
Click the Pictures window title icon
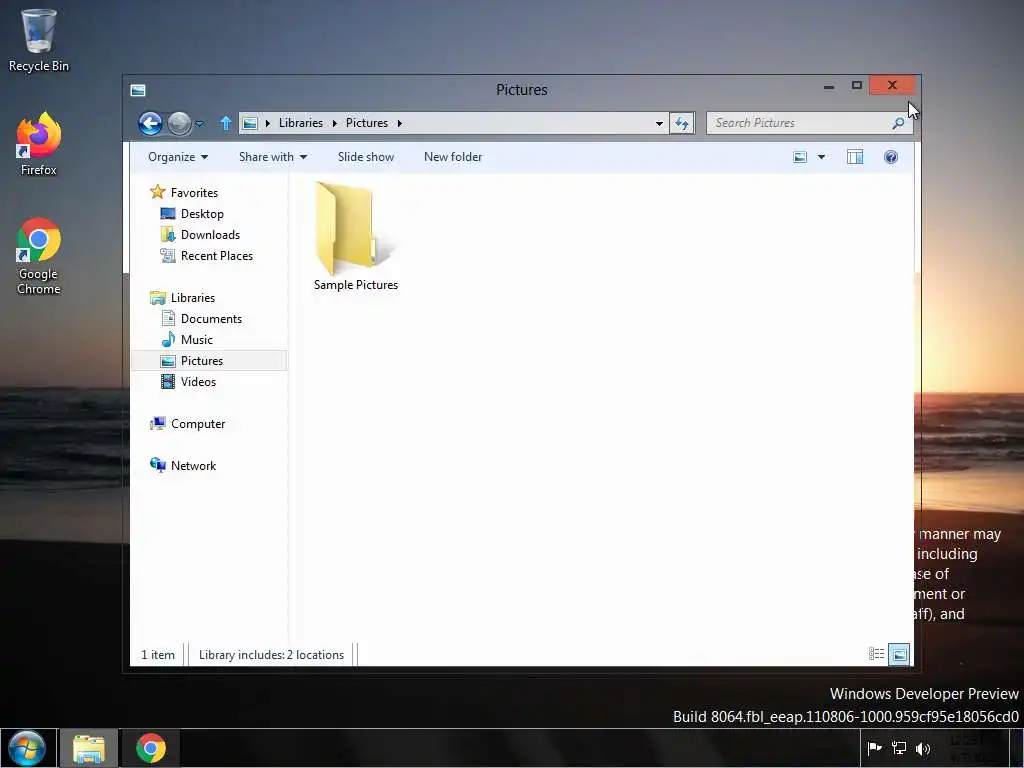pyautogui.click(x=138, y=90)
